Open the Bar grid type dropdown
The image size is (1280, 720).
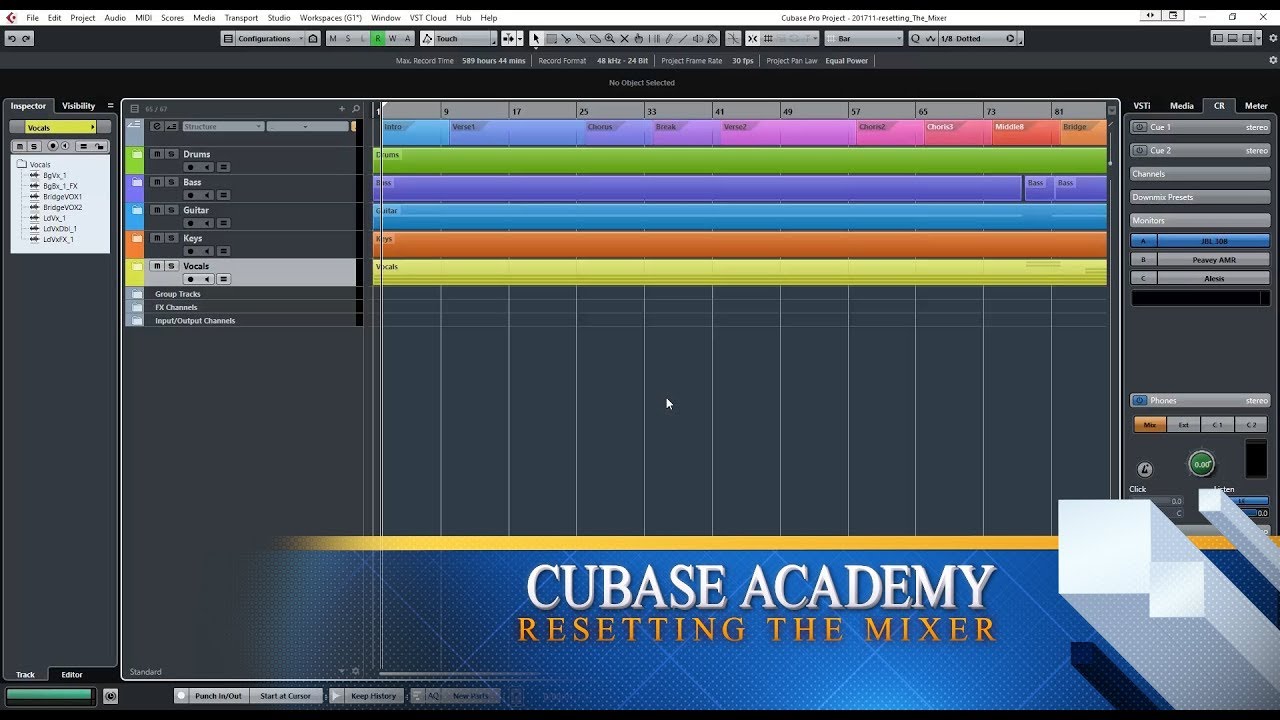pyautogui.click(x=864, y=38)
